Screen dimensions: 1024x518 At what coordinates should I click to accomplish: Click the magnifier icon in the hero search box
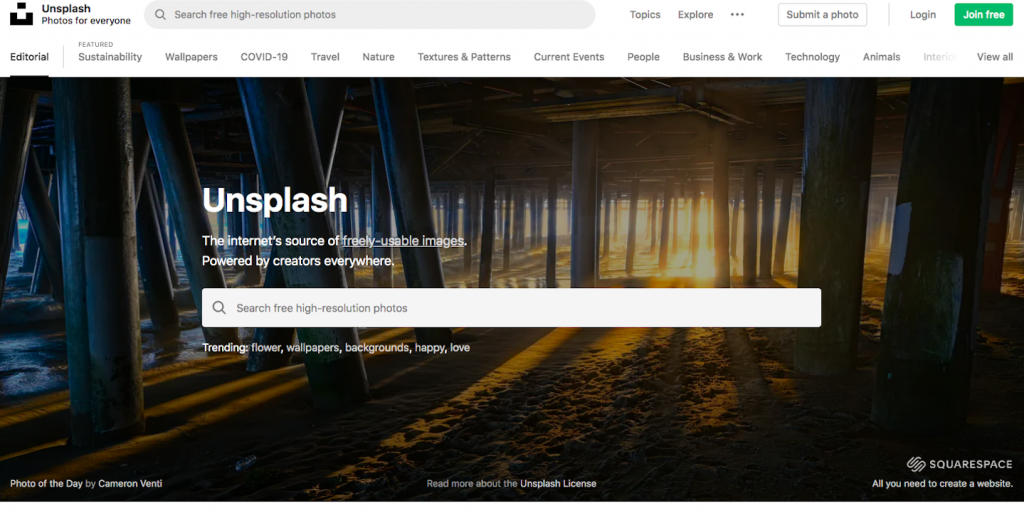[219, 308]
